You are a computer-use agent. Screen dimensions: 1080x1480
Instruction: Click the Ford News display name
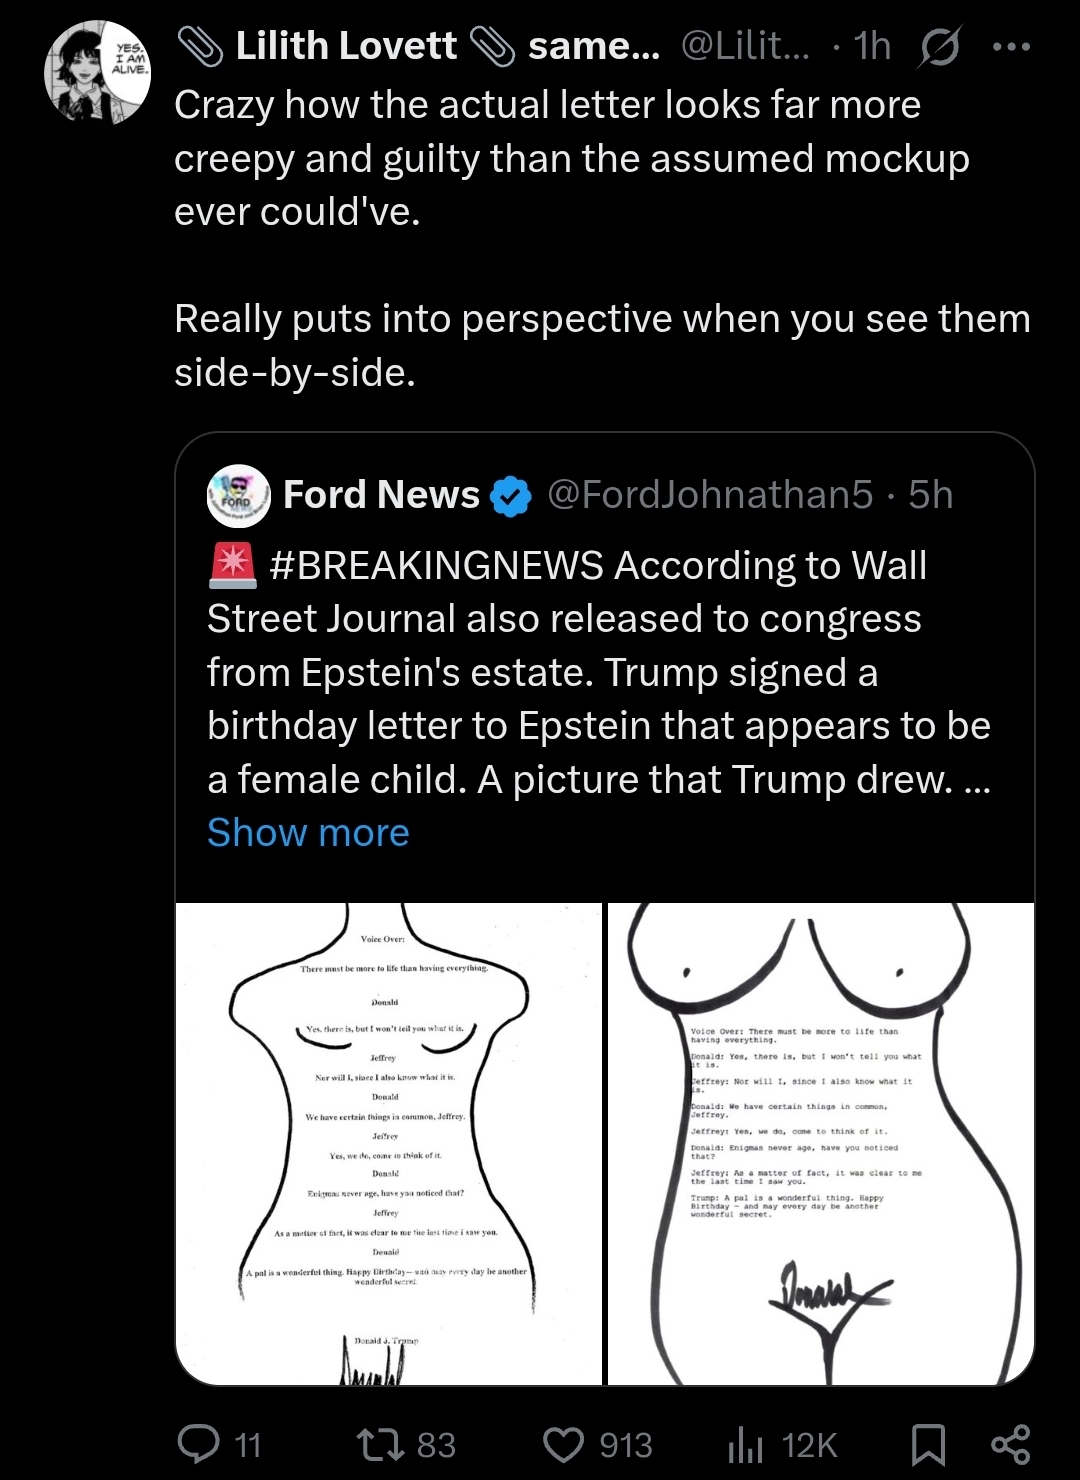pos(381,495)
